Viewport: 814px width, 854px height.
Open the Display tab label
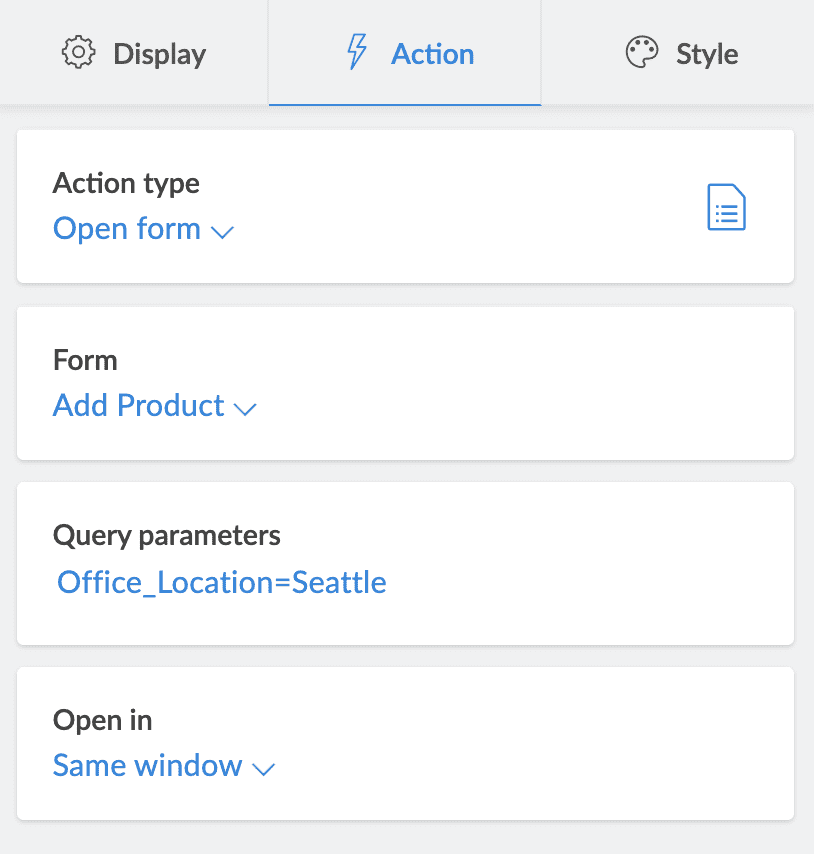[x=159, y=53]
